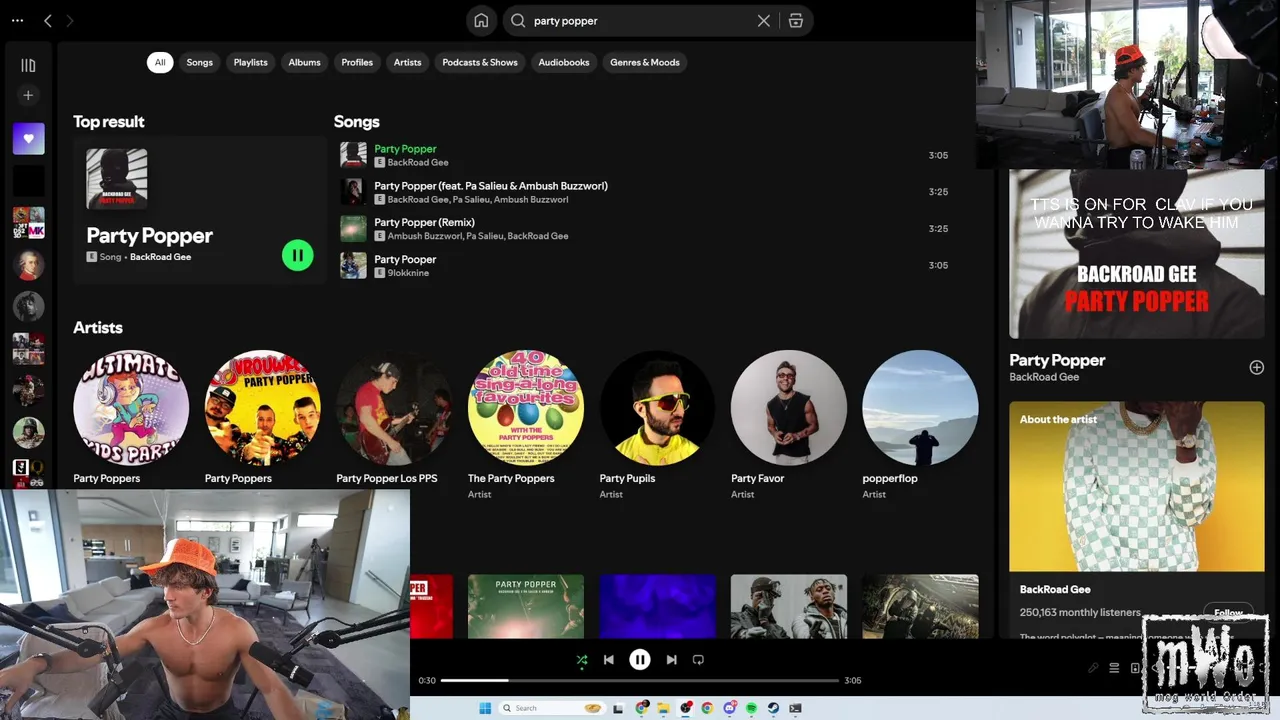Viewport: 1280px width, 720px height.
Task: Open green PARTY POPPER album thumbnail
Action: coord(526,606)
